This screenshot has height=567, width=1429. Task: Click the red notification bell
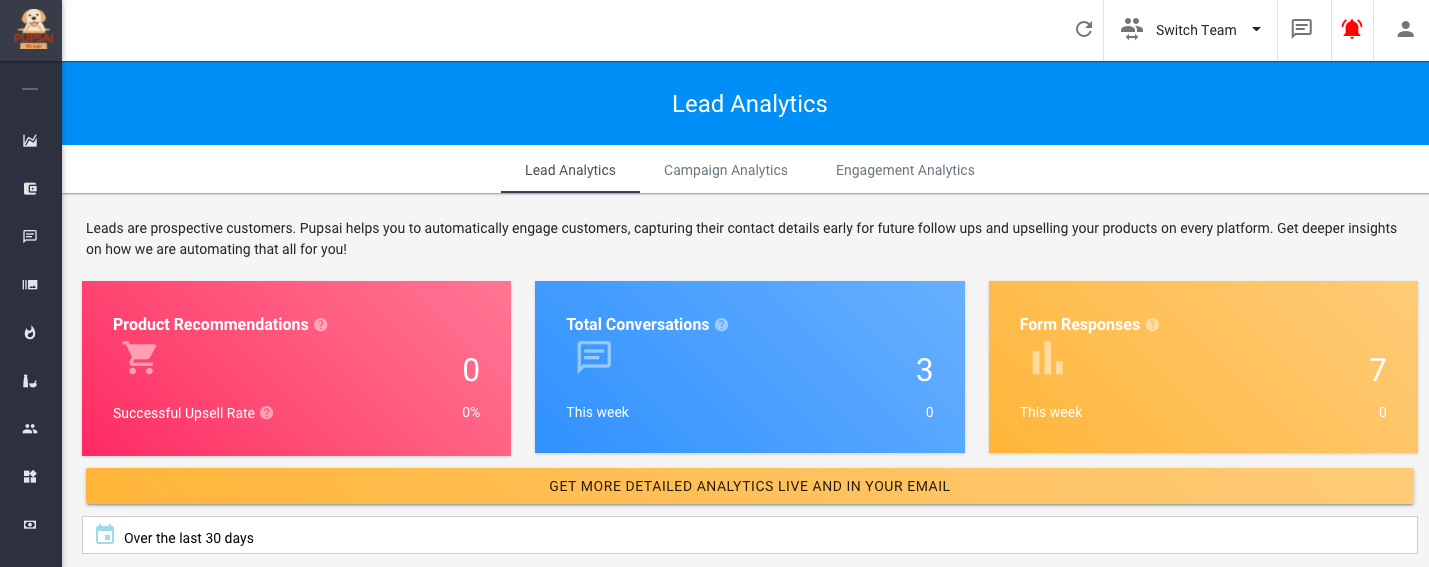(1352, 30)
